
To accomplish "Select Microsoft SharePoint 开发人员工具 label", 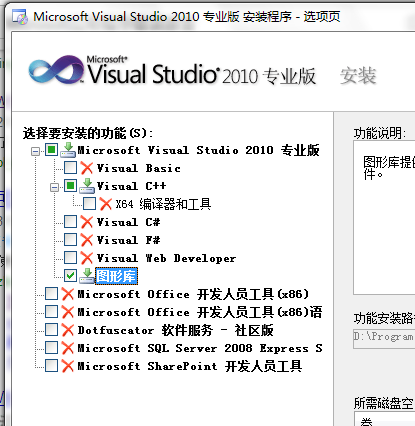I will [x=190, y=366].
